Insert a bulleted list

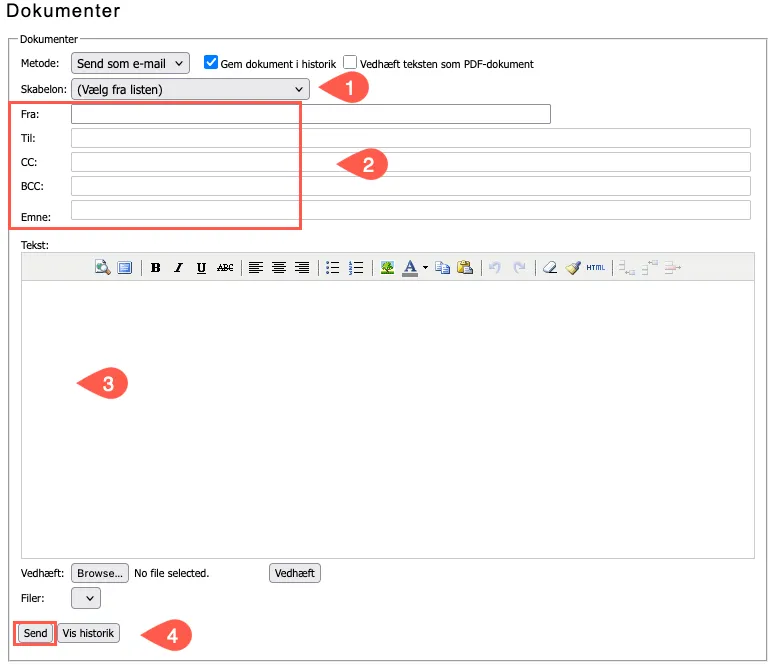click(333, 268)
